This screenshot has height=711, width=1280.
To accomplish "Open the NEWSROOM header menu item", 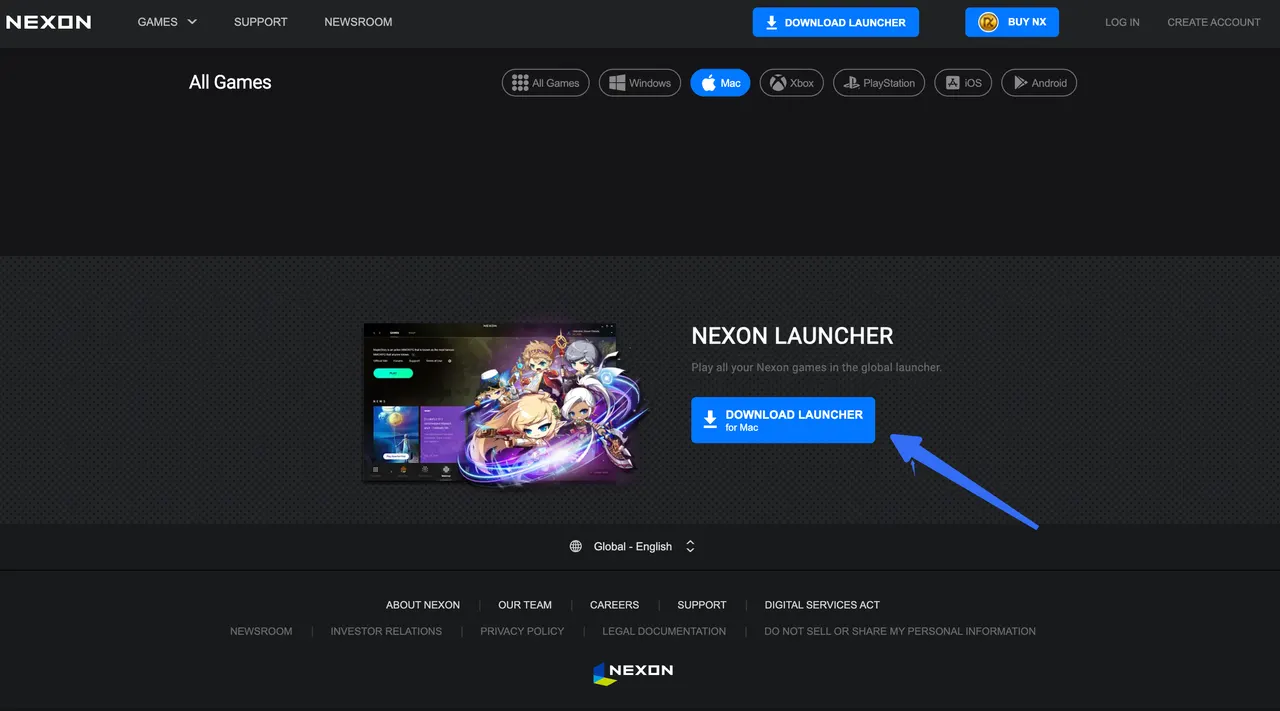I will pyautogui.click(x=358, y=22).
